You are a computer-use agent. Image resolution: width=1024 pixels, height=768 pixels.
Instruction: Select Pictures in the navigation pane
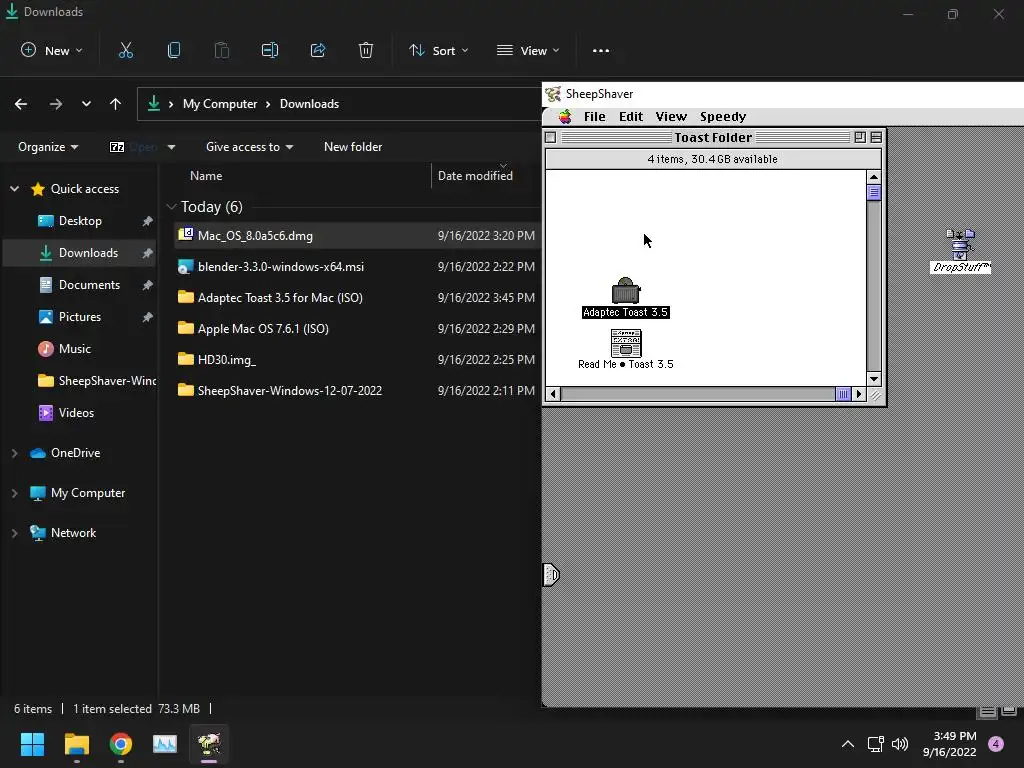(80, 317)
